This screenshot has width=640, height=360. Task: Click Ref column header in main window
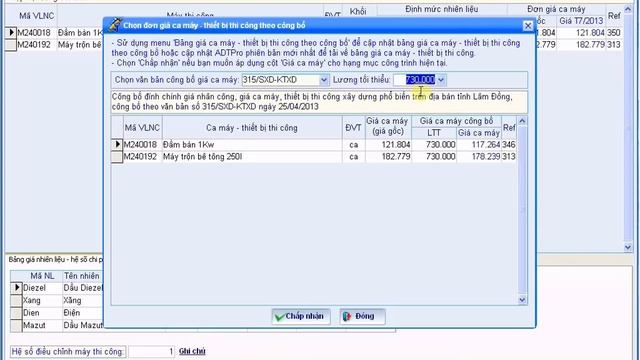614,16
